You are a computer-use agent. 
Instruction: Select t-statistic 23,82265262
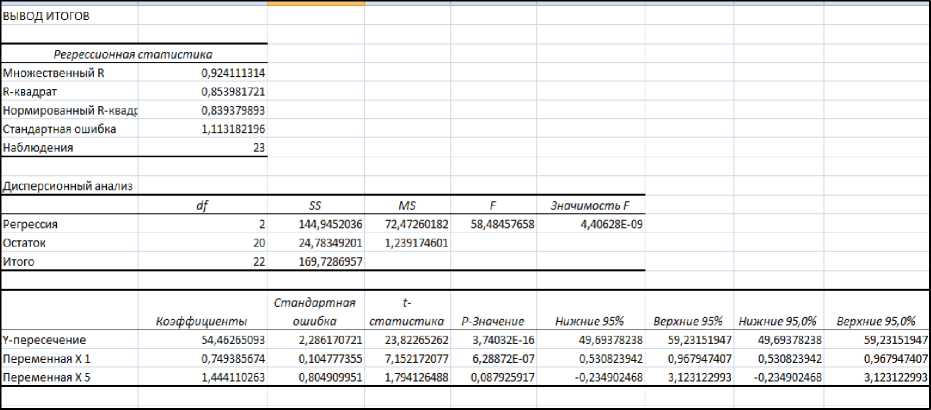tap(417, 340)
